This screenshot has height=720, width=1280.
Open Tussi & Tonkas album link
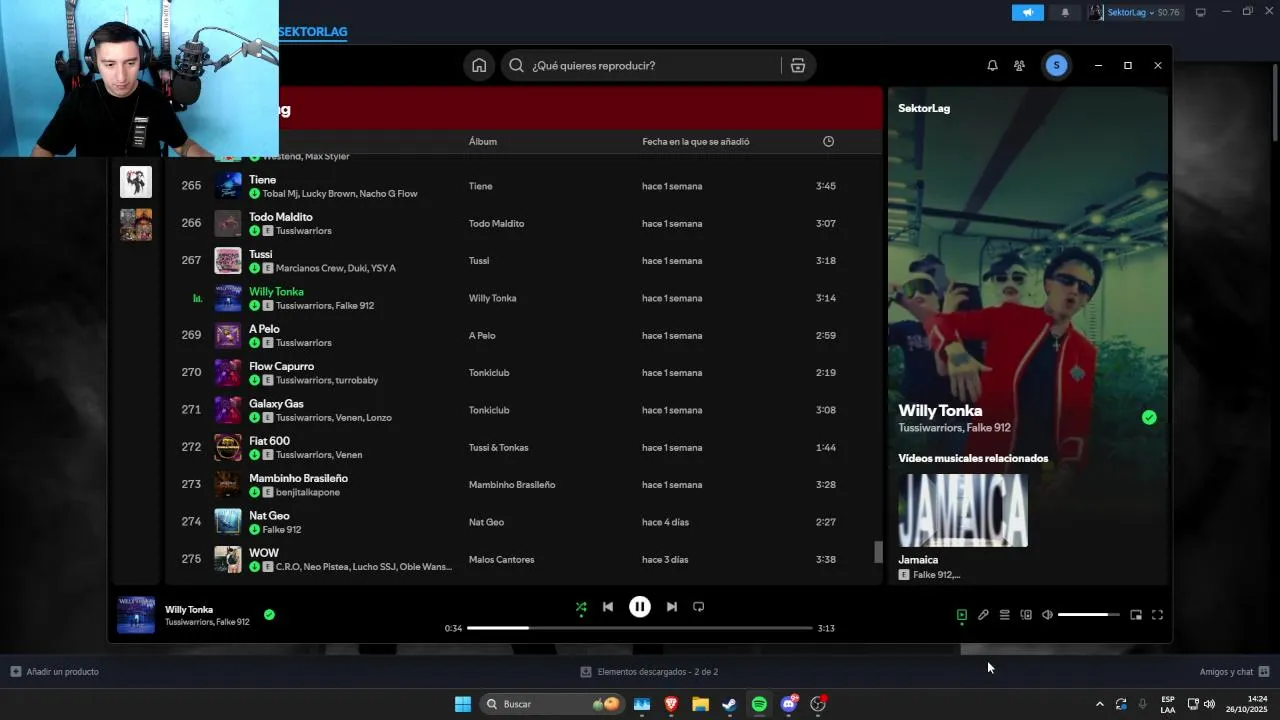pos(498,447)
